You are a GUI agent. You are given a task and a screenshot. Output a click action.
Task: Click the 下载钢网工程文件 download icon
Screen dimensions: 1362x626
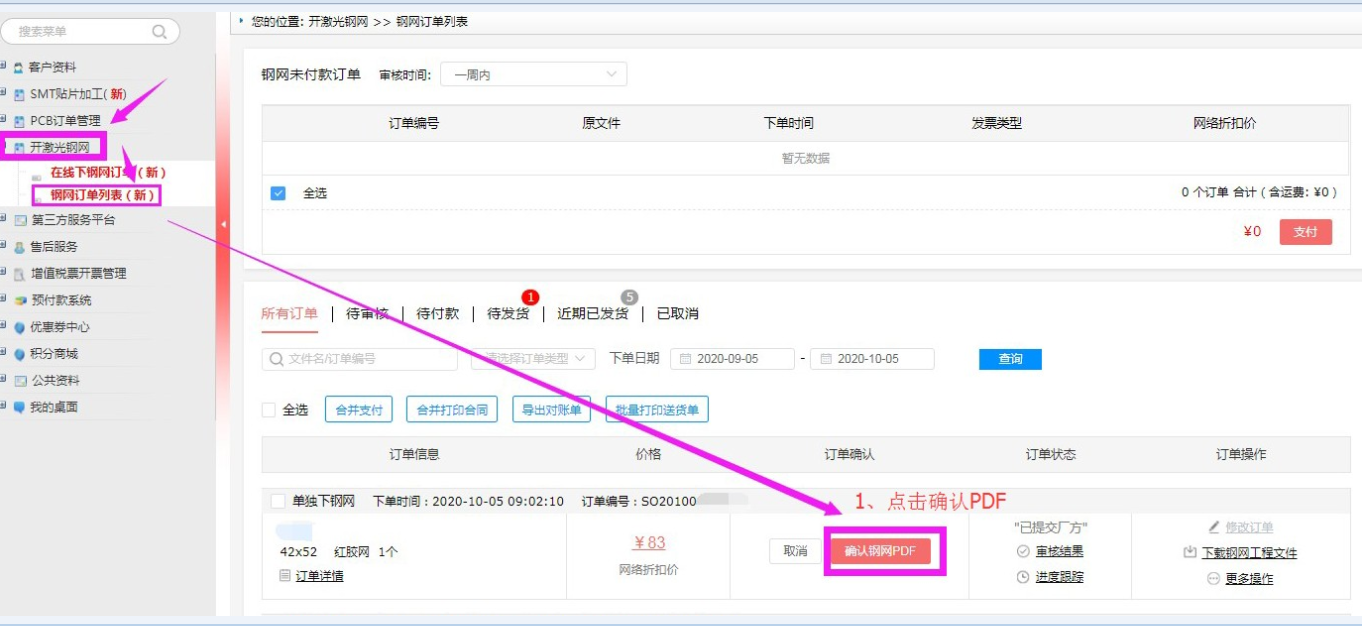click(x=1189, y=553)
